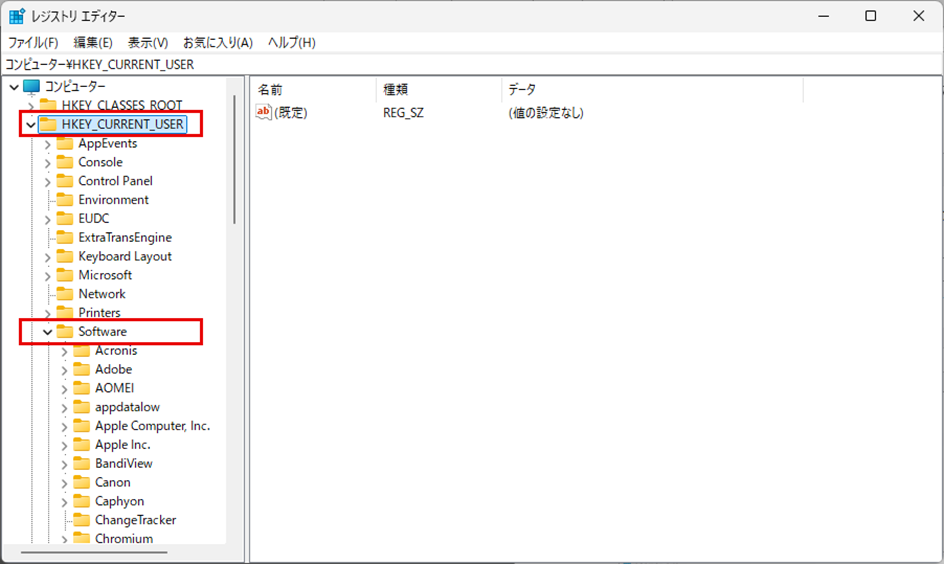Expand the Acronis key
The image size is (944, 564).
(64, 352)
